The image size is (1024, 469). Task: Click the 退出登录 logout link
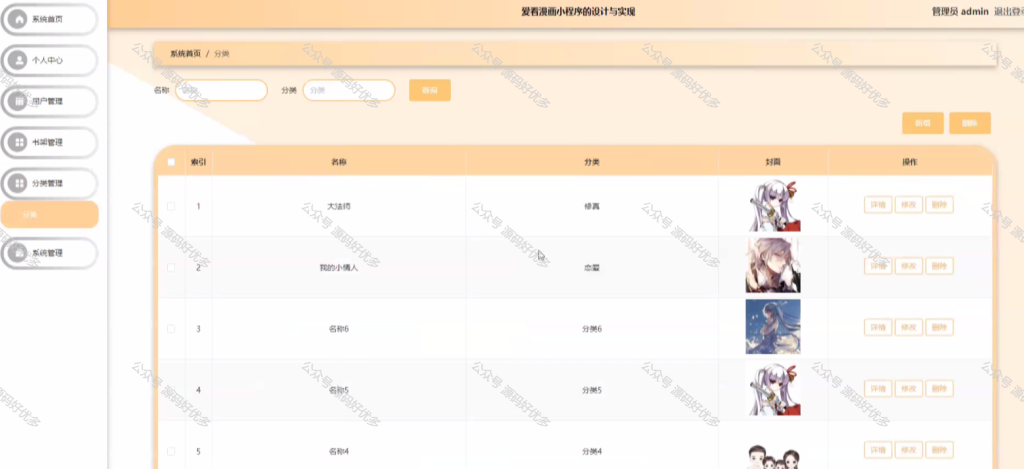coord(1008,12)
